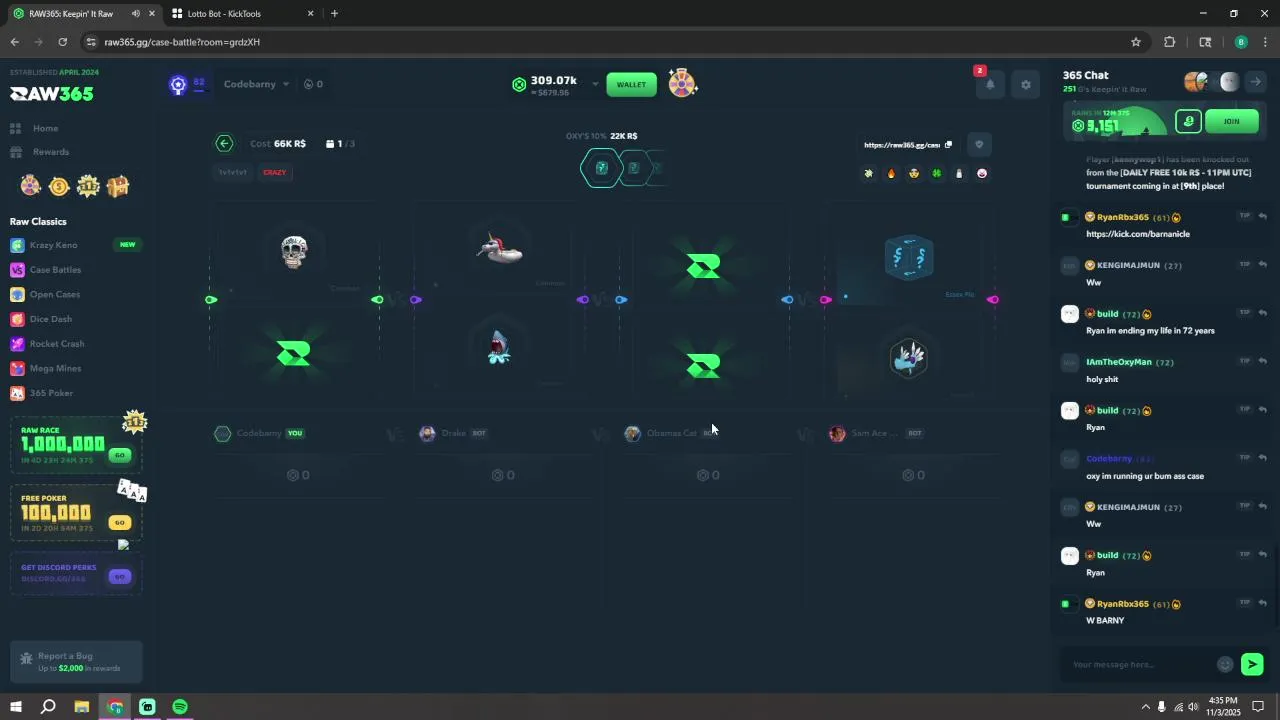Expand the Codebarny profile dropdown
1280x720 pixels.
(257, 84)
